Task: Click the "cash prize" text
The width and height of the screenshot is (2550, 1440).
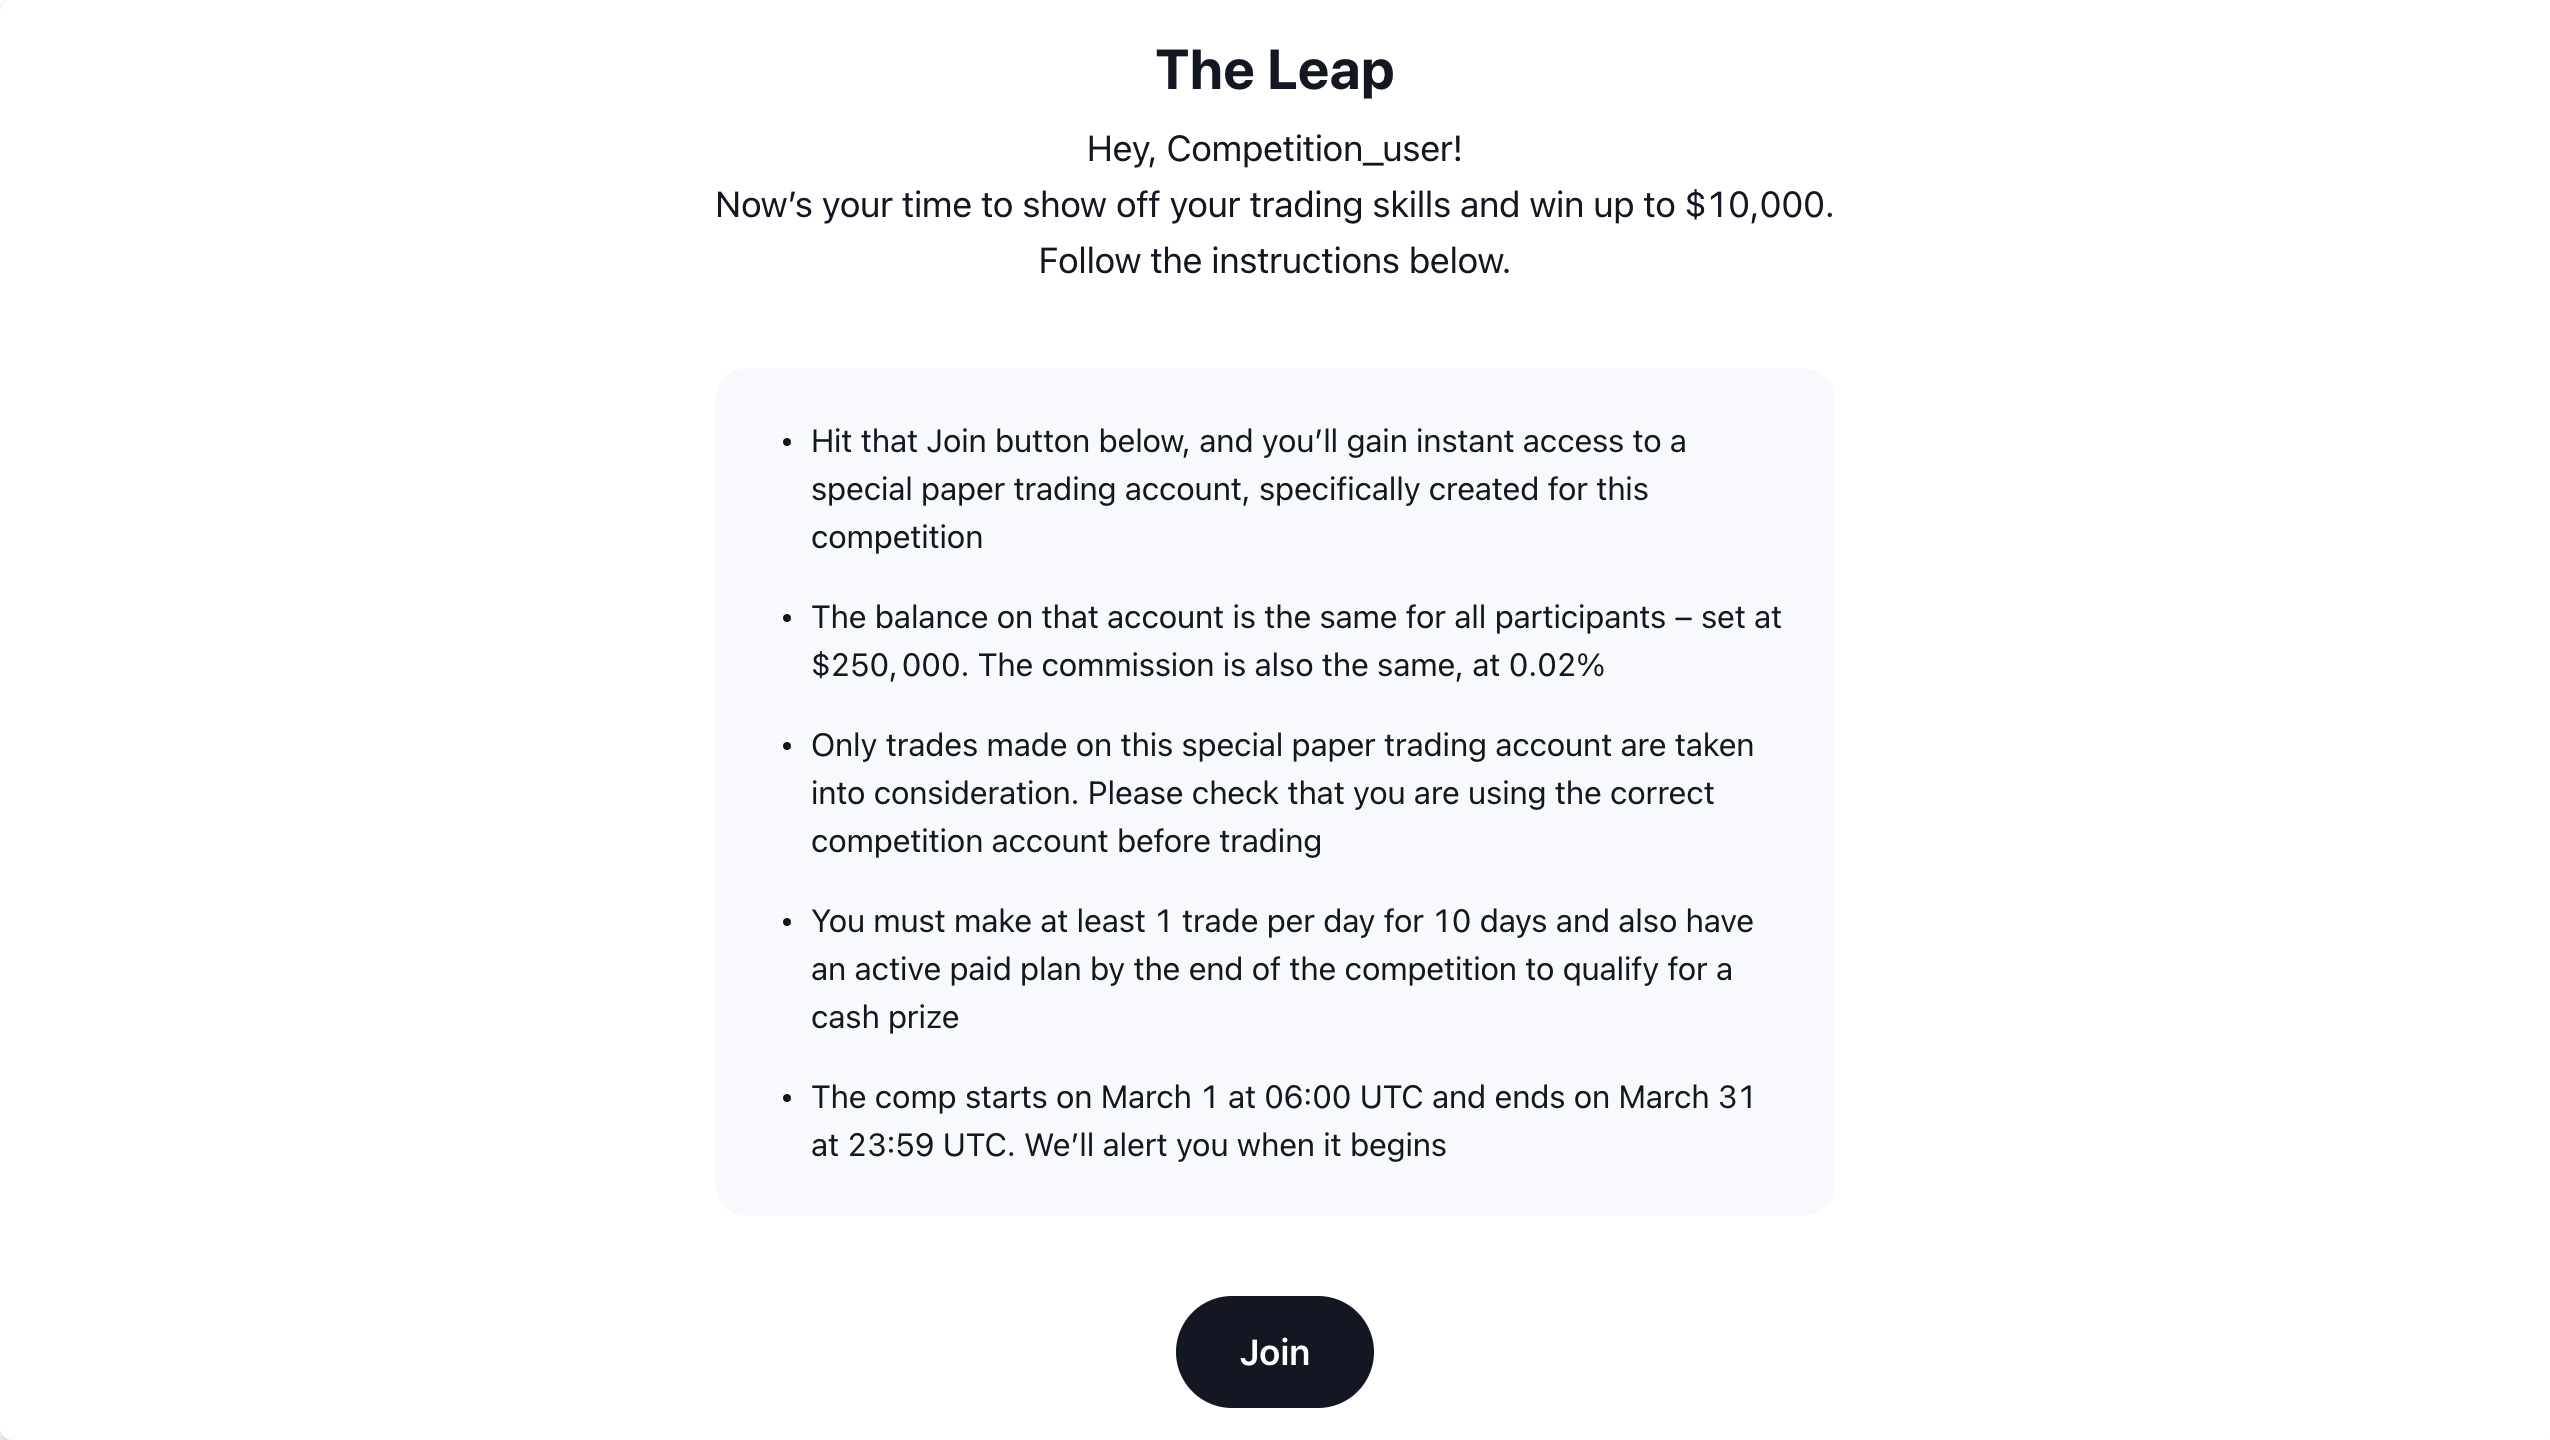Action: tap(885, 1017)
